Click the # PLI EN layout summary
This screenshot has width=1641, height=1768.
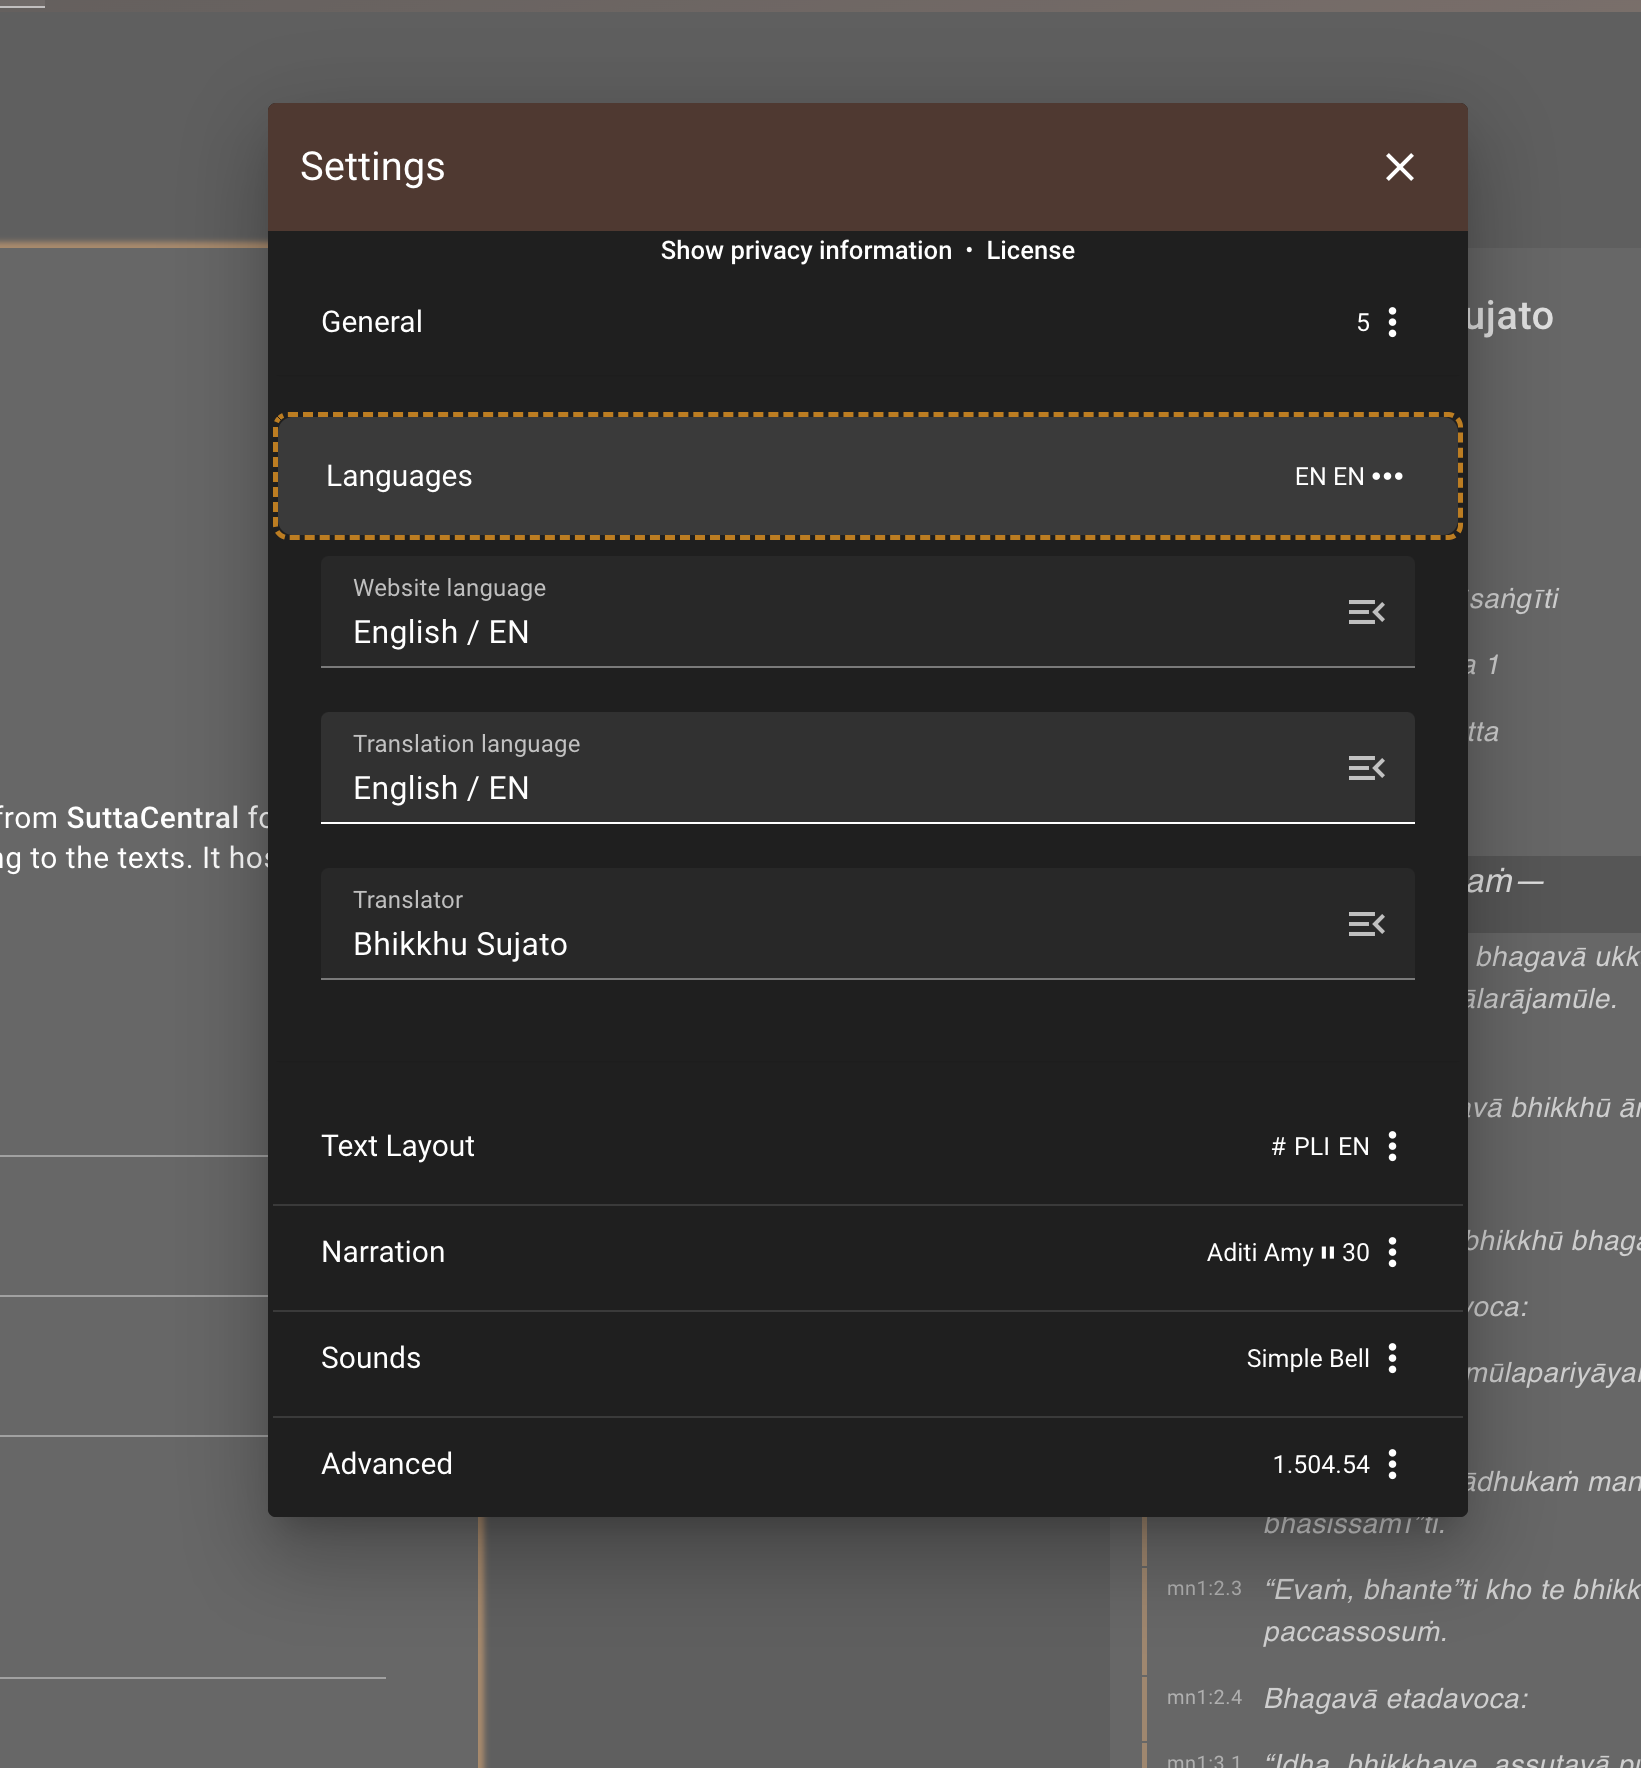1319,1146
